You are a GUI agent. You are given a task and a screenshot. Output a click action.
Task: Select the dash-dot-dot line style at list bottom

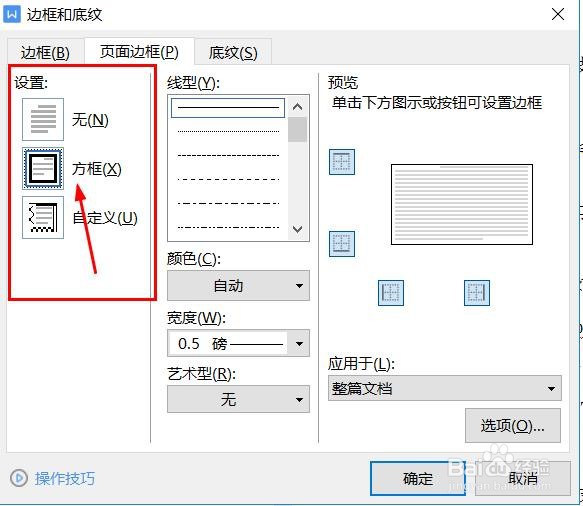click(x=228, y=227)
